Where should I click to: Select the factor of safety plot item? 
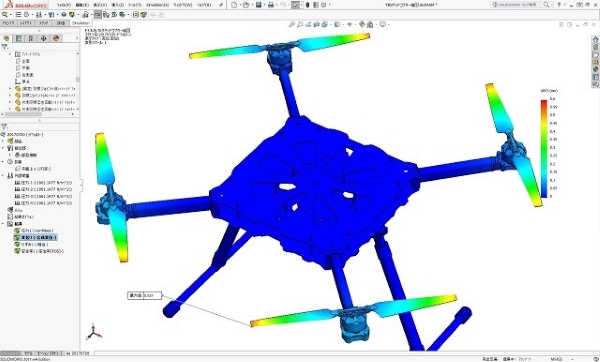pos(39,251)
